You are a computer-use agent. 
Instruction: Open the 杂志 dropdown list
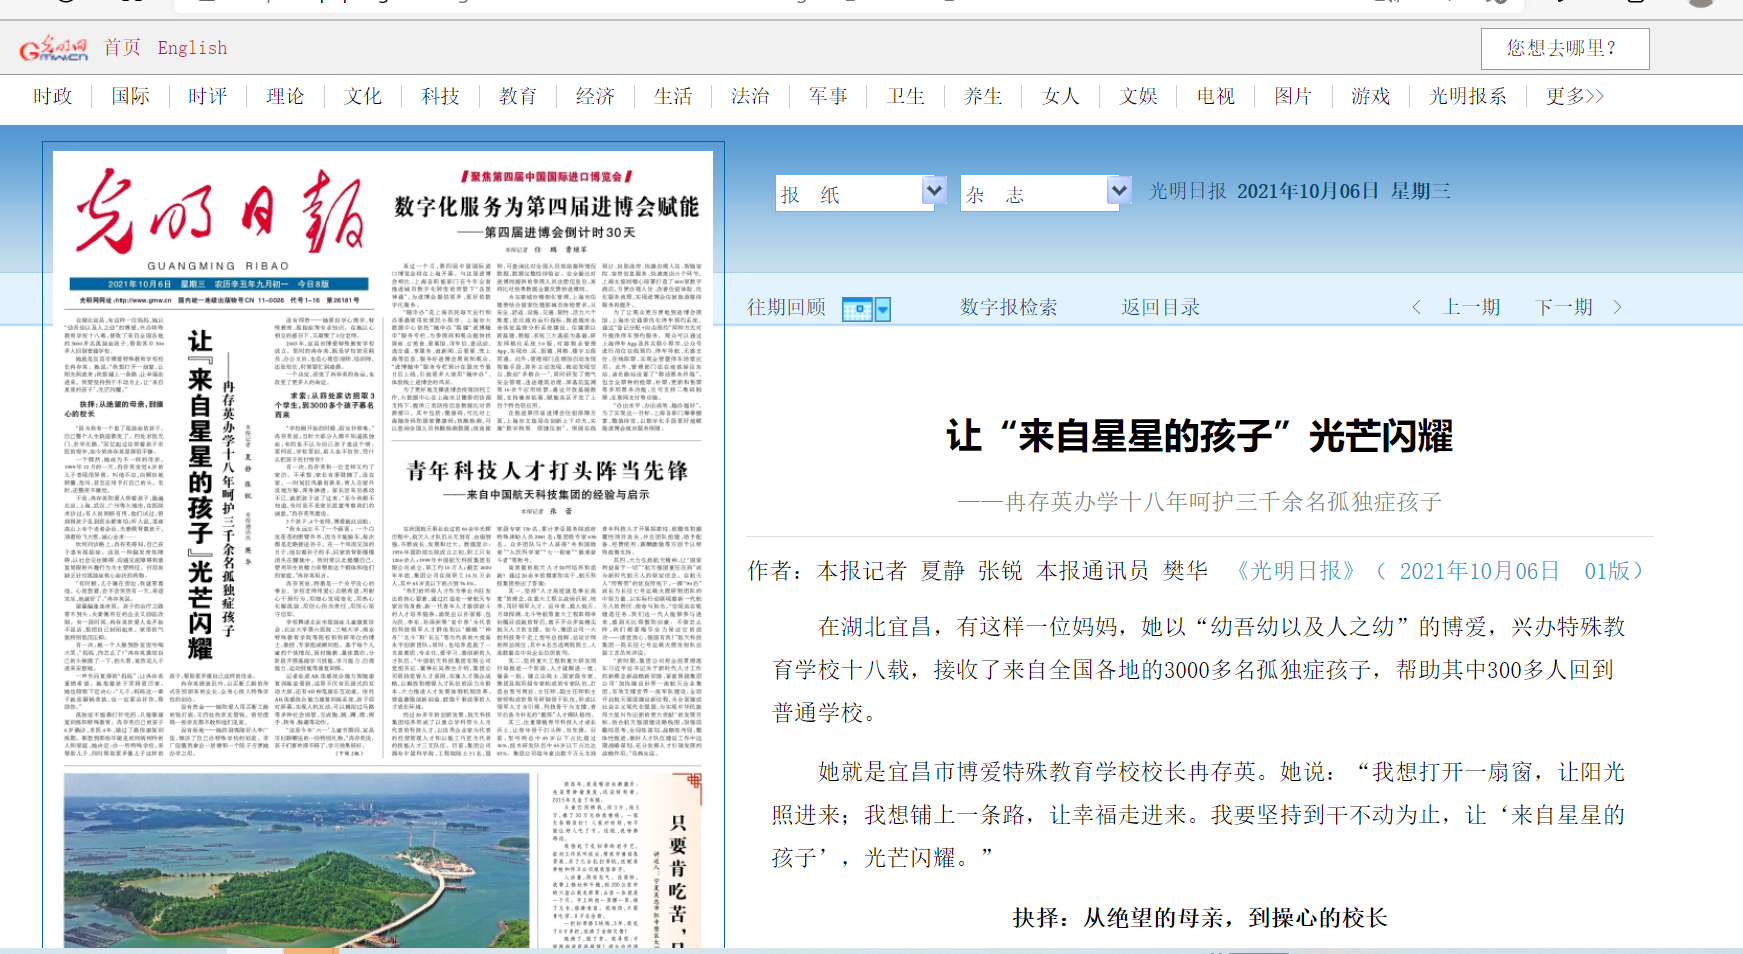[1046, 193]
